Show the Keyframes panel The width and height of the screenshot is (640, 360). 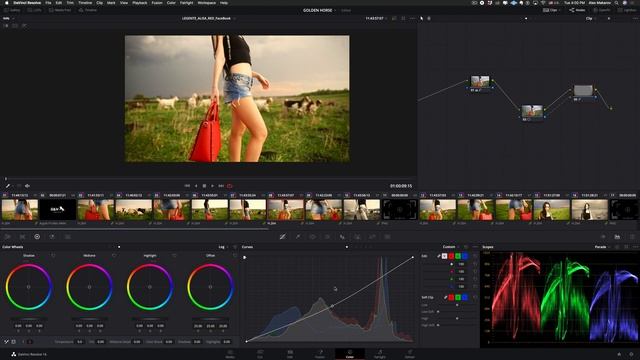pyautogui.click(x=603, y=237)
